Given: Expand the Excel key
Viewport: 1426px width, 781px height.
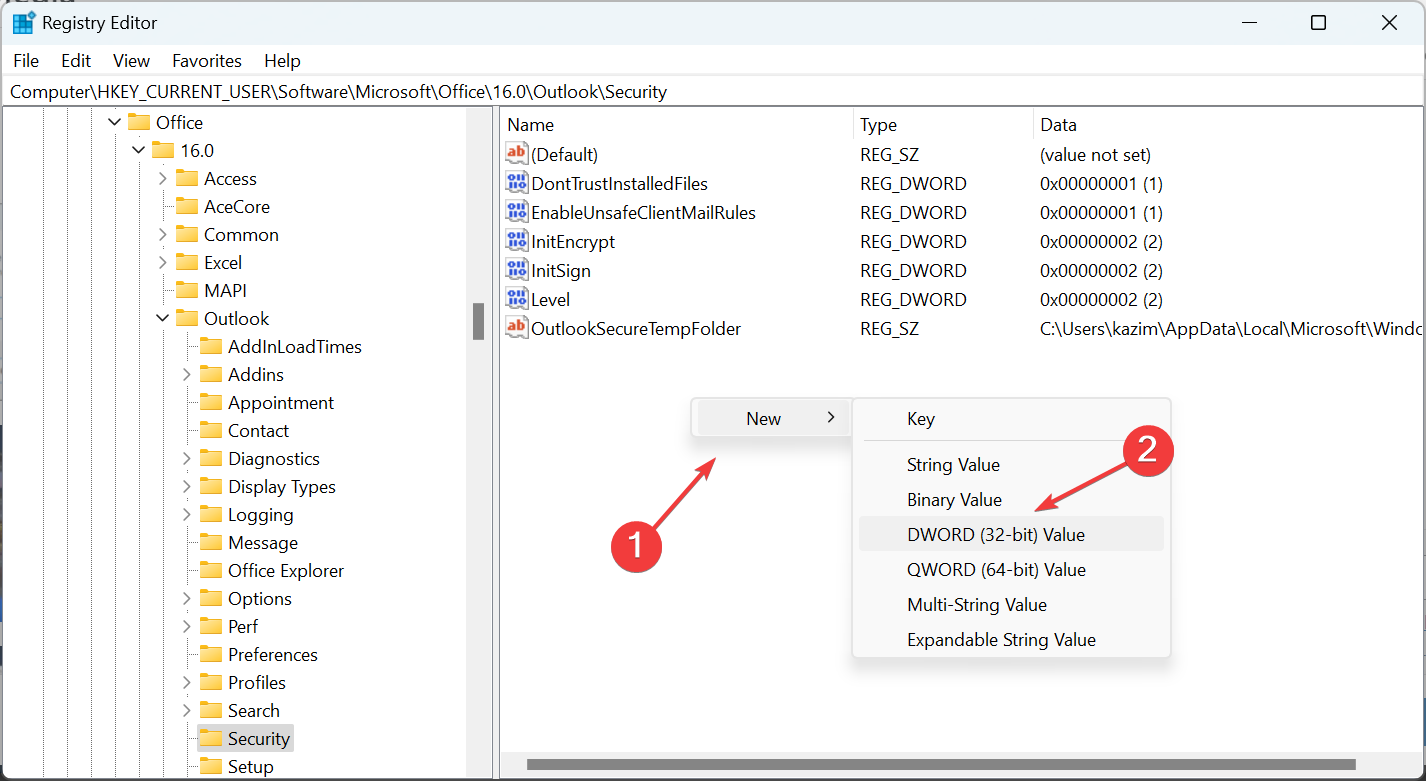Looking at the screenshot, I should coord(162,262).
